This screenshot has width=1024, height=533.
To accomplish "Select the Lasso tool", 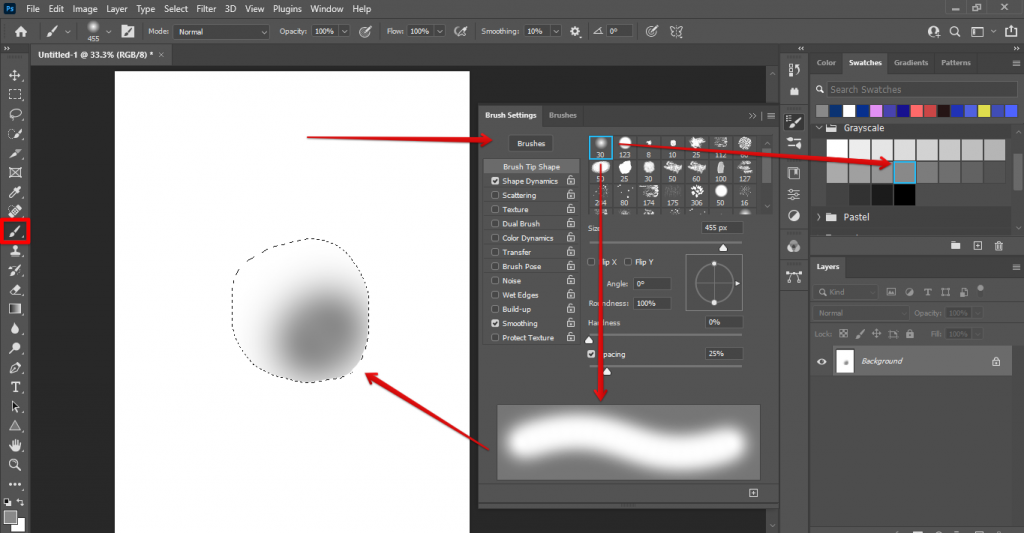I will [15, 114].
